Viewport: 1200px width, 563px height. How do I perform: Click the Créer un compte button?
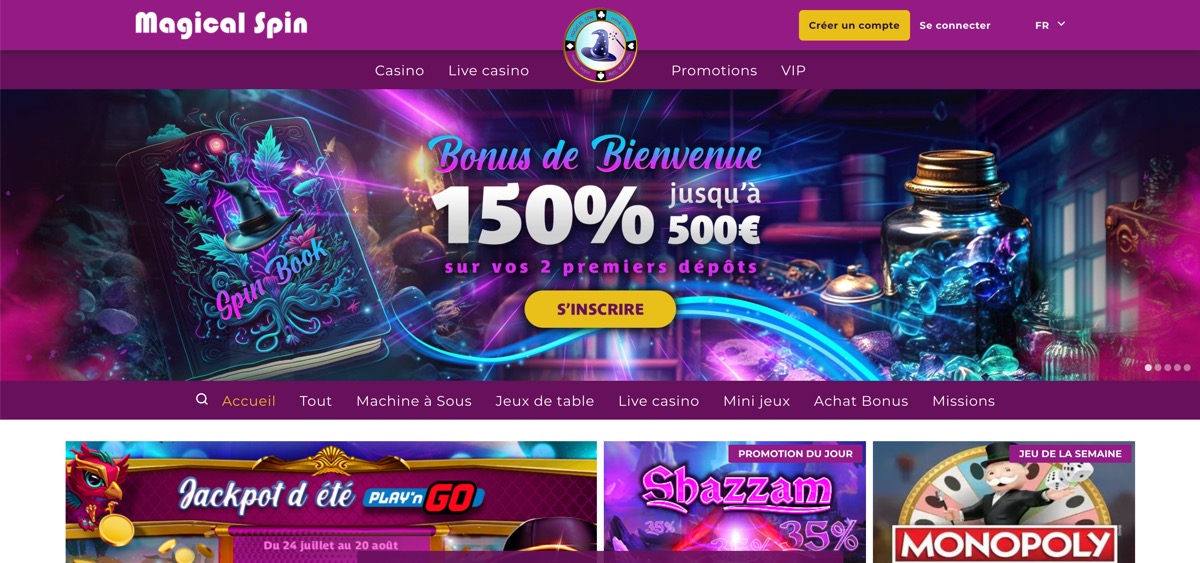854,25
